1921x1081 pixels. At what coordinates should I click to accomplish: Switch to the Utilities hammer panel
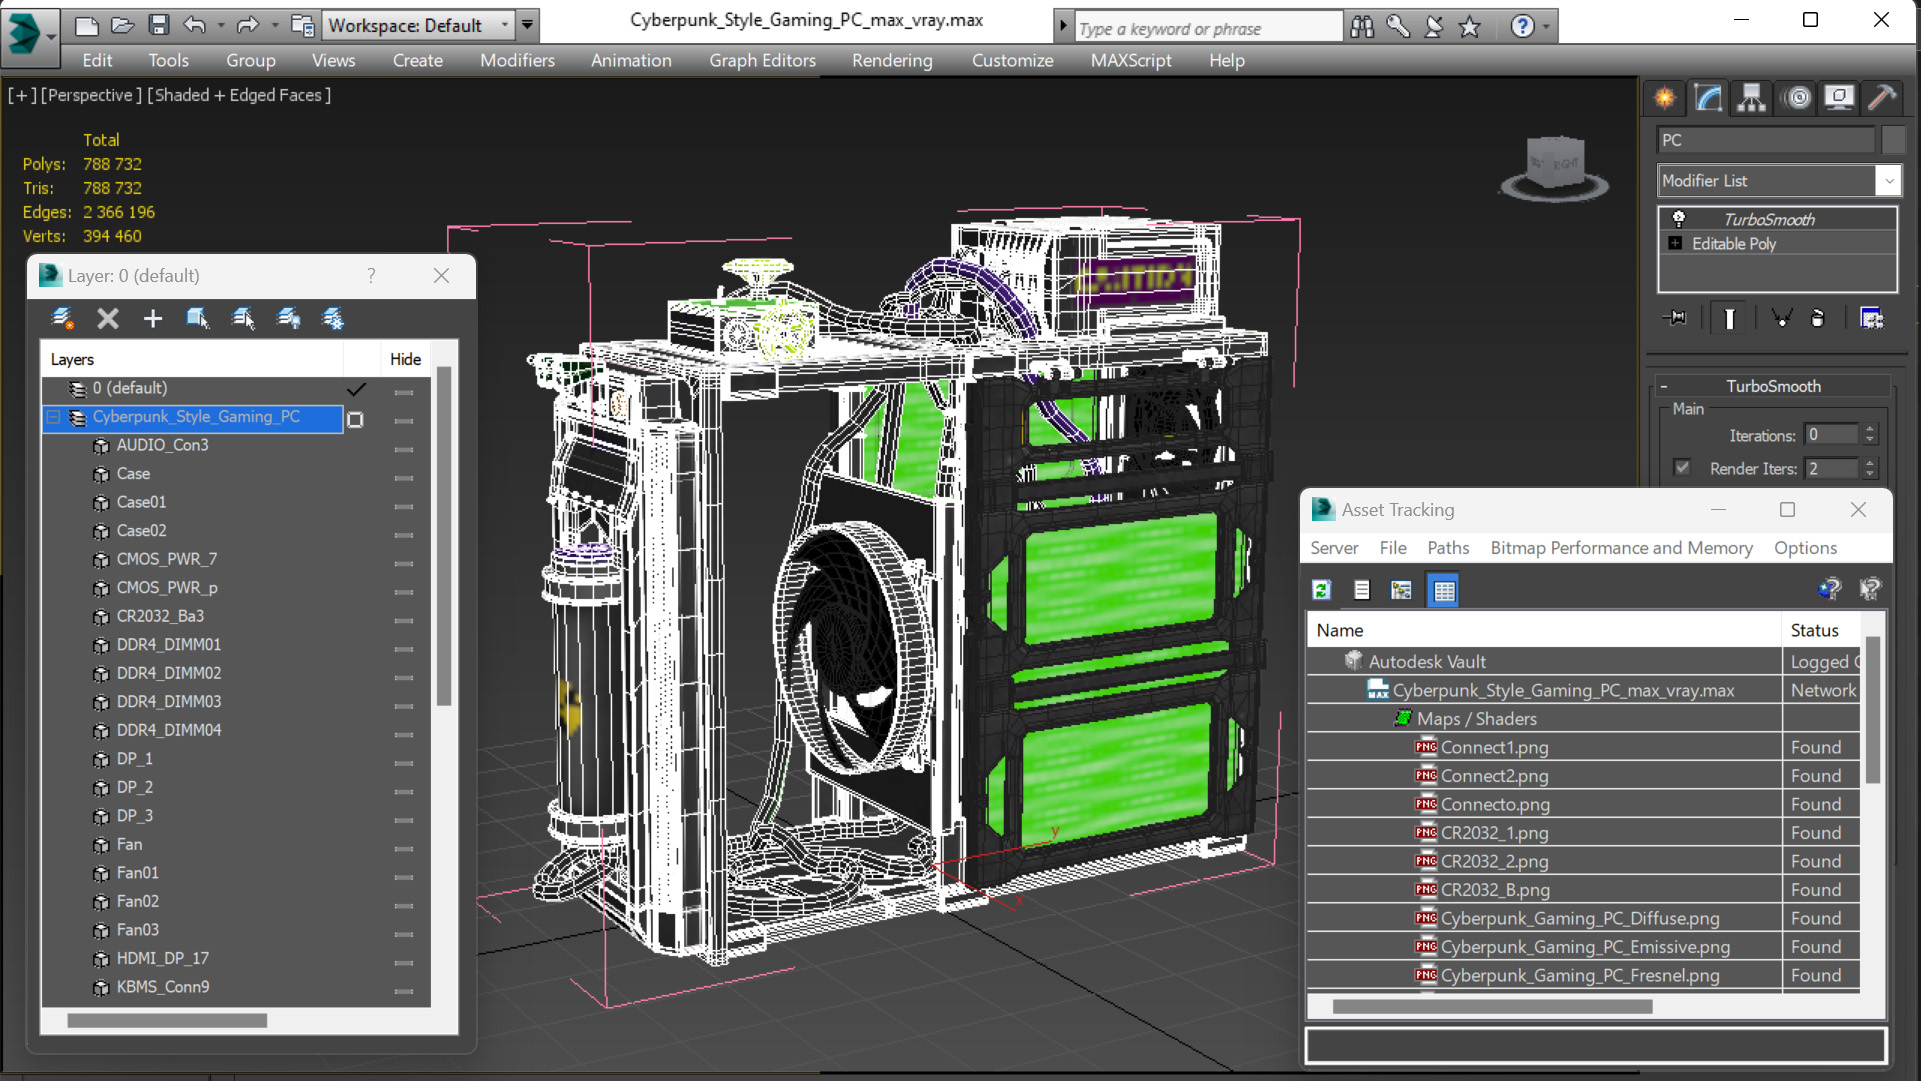(1881, 97)
